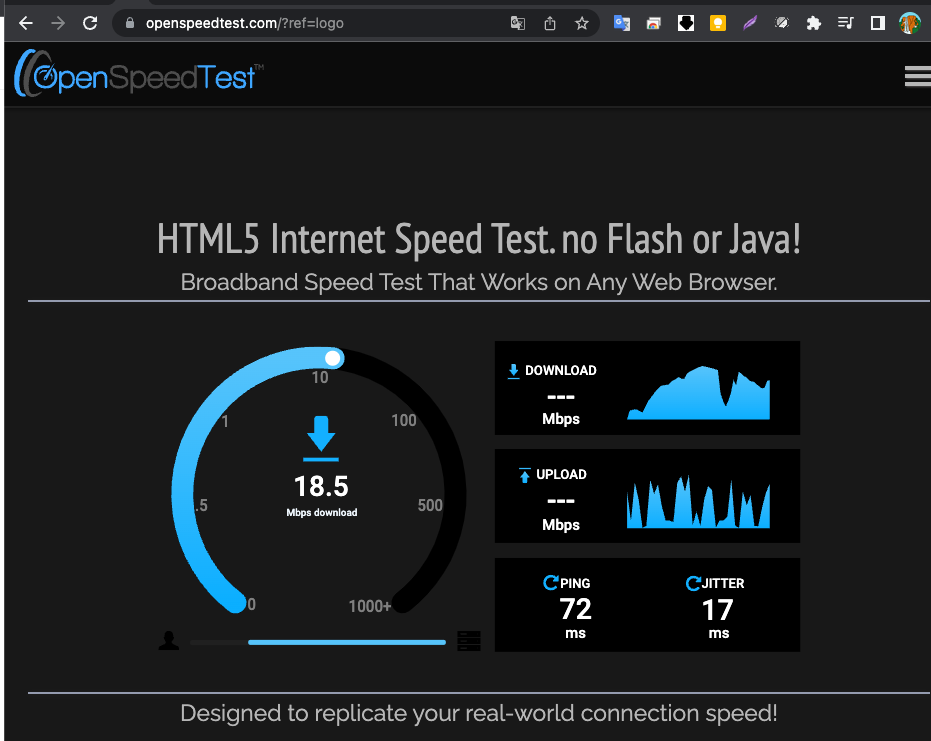Image resolution: width=931 pixels, height=741 pixels.
Task: Open the Google Keep lightbulb extension
Action: click(718, 23)
